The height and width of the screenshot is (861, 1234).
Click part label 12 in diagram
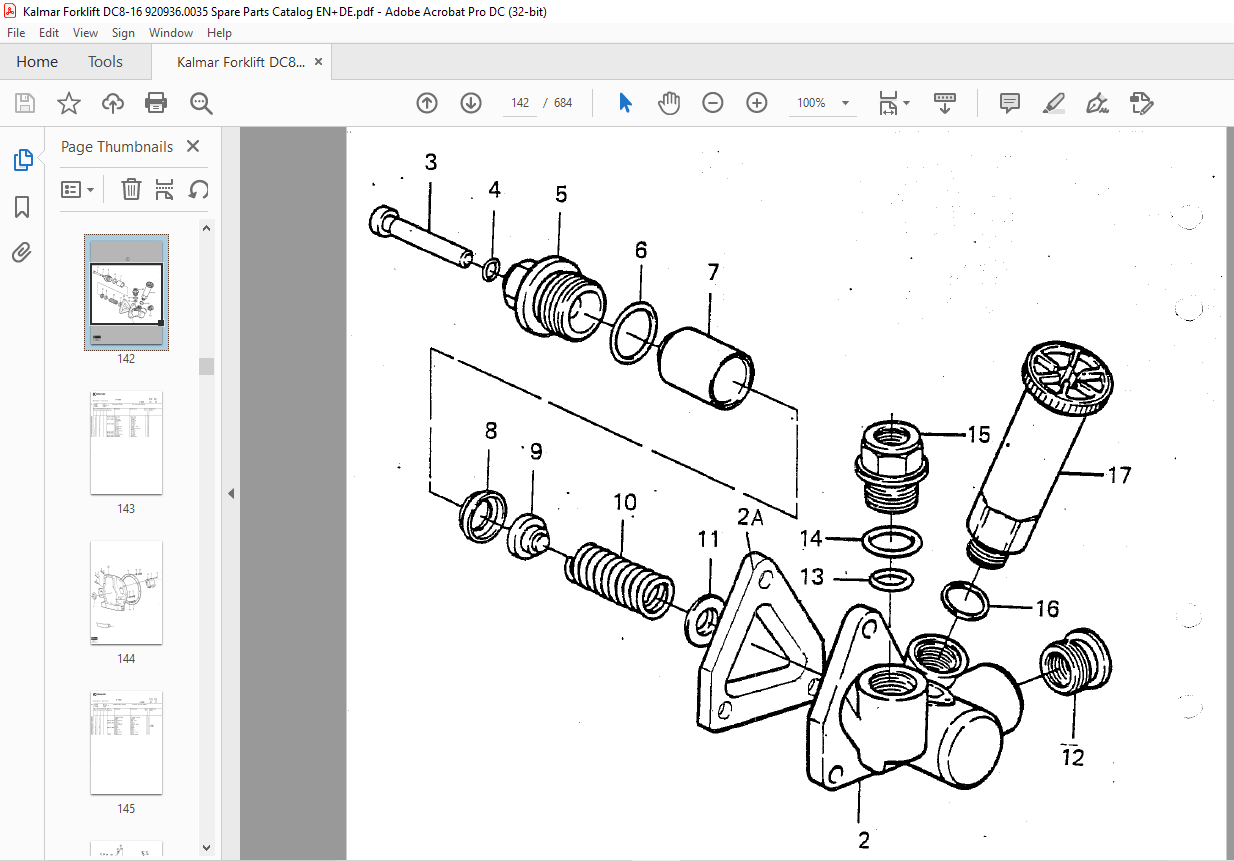coord(1073,757)
